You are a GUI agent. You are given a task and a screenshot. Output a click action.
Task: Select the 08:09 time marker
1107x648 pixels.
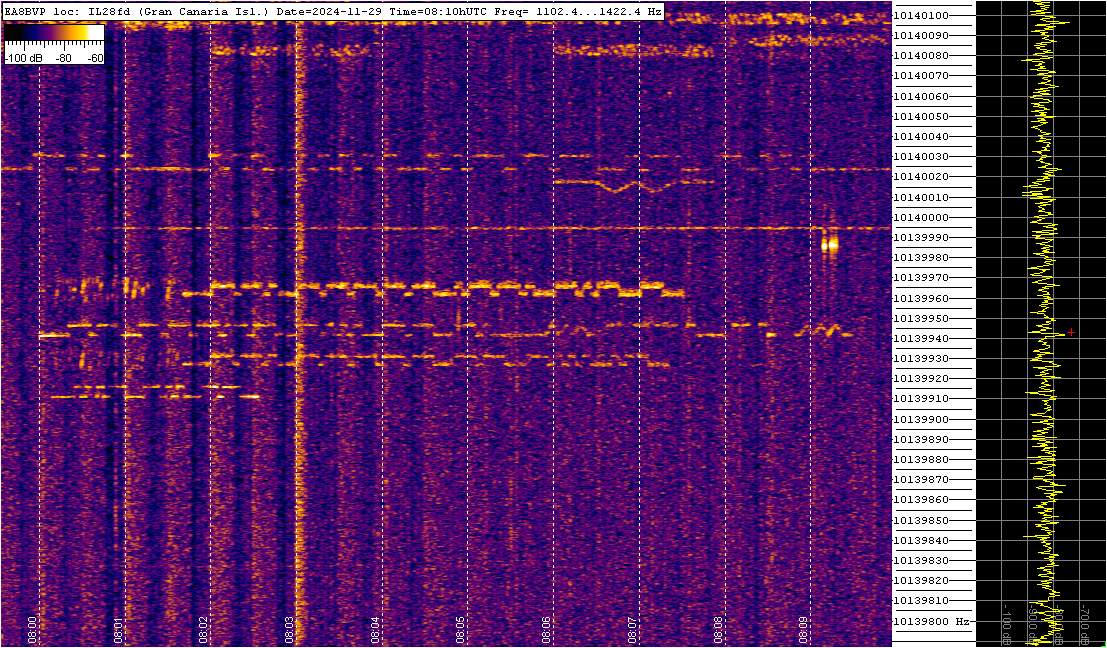[x=803, y=629]
